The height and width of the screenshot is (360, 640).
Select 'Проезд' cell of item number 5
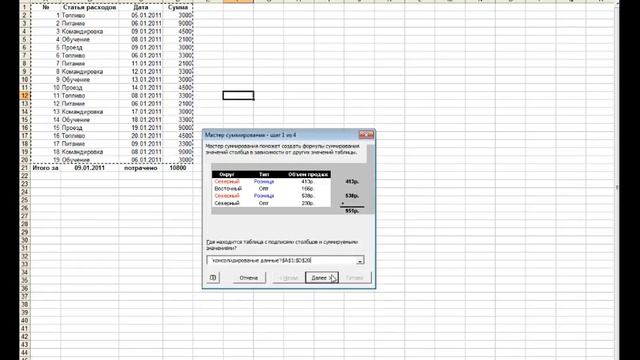90,47
